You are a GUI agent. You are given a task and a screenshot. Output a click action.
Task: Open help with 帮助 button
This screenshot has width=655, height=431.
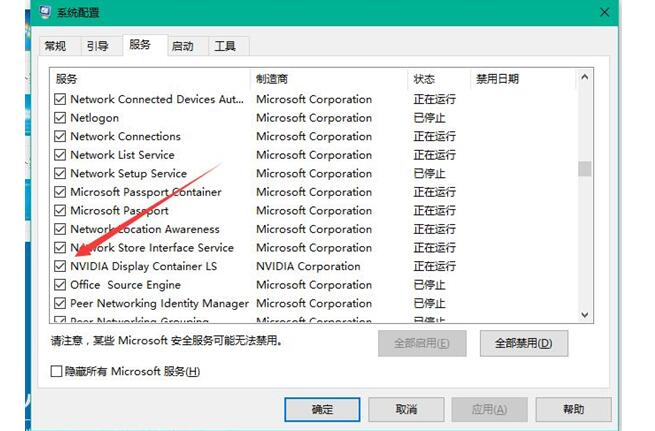[x=574, y=409]
